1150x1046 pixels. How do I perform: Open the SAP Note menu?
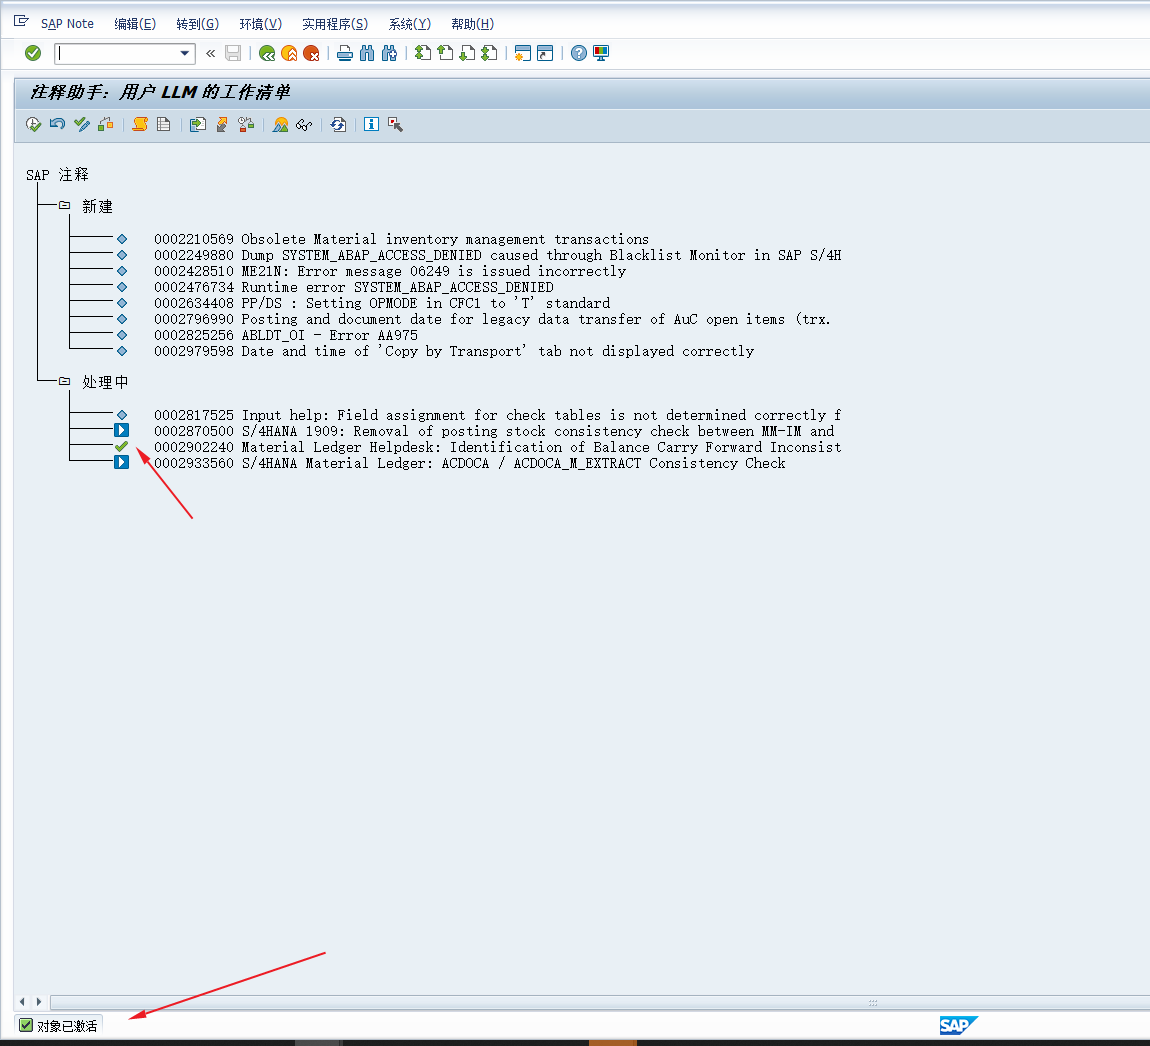click(67, 24)
